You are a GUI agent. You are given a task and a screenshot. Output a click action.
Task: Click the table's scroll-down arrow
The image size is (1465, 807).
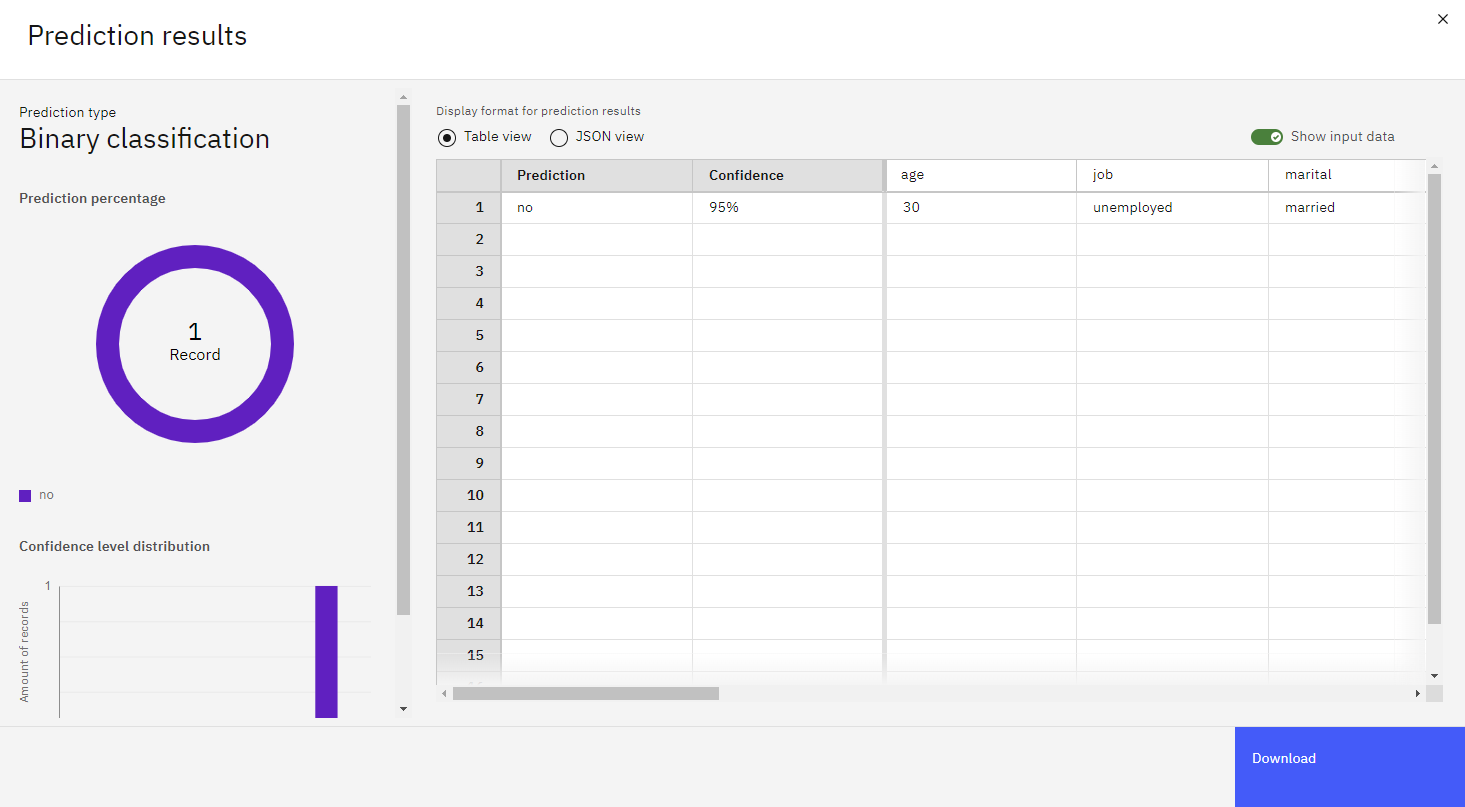tap(1434, 676)
